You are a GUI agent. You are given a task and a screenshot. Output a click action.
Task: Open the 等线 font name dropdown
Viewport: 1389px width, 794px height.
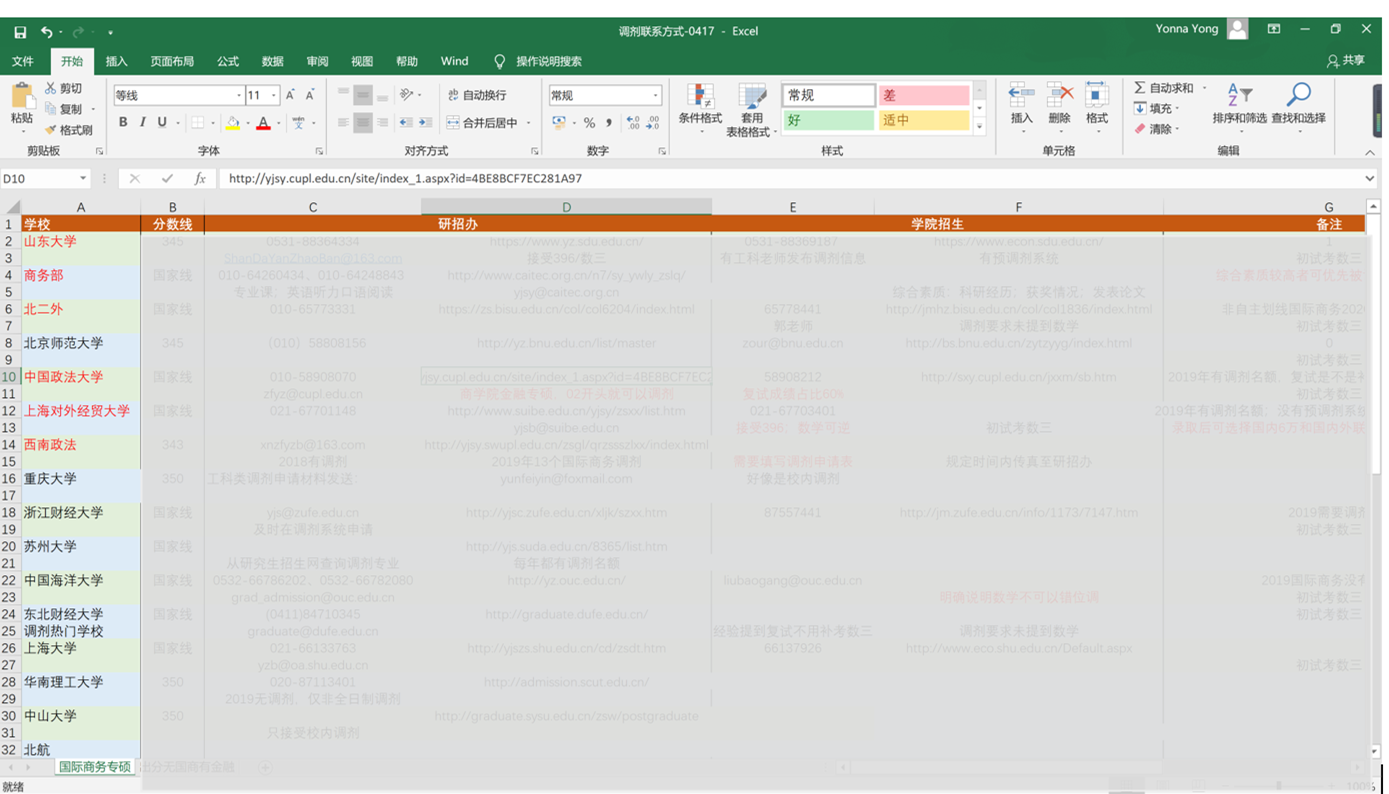[x=239, y=95]
